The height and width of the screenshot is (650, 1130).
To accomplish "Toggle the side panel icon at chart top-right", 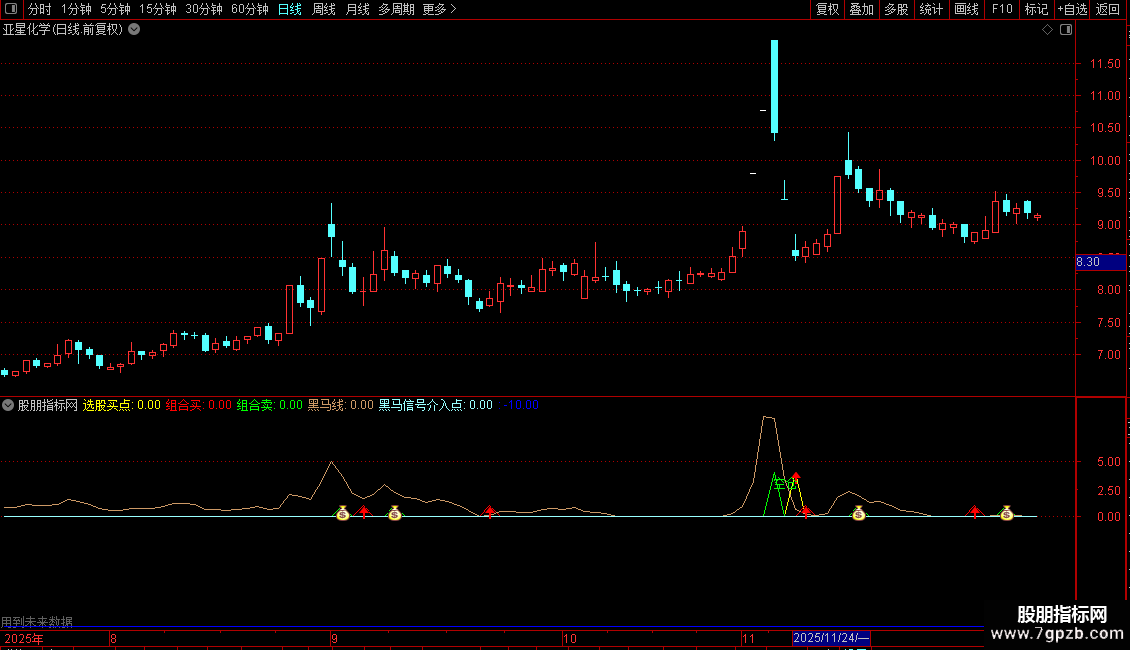I will point(1066,30).
